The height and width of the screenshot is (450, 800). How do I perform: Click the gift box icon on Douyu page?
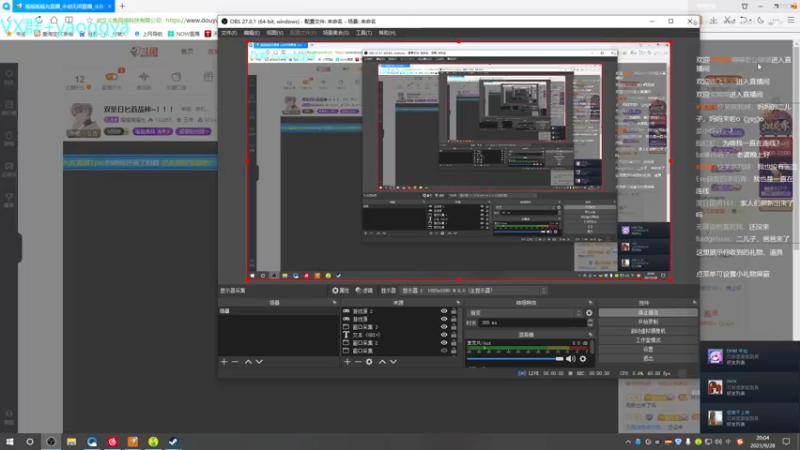pos(208,77)
